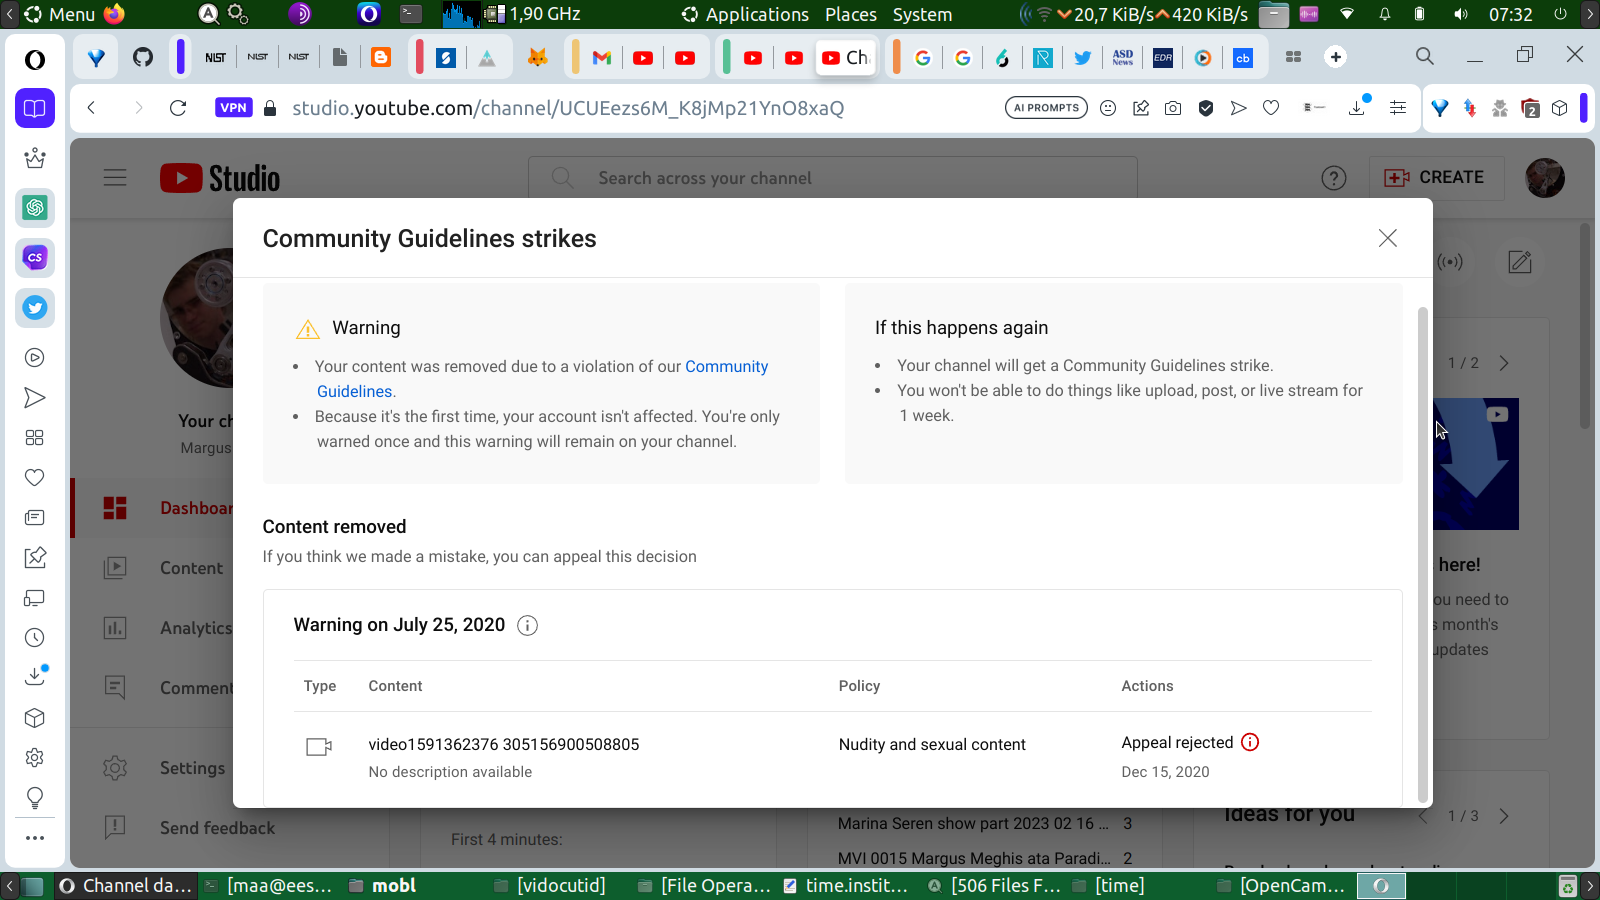Image resolution: width=1600 pixels, height=900 pixels.
Task: Open the Extensions cube icon in the toolbar
Action: point(1560,108)
